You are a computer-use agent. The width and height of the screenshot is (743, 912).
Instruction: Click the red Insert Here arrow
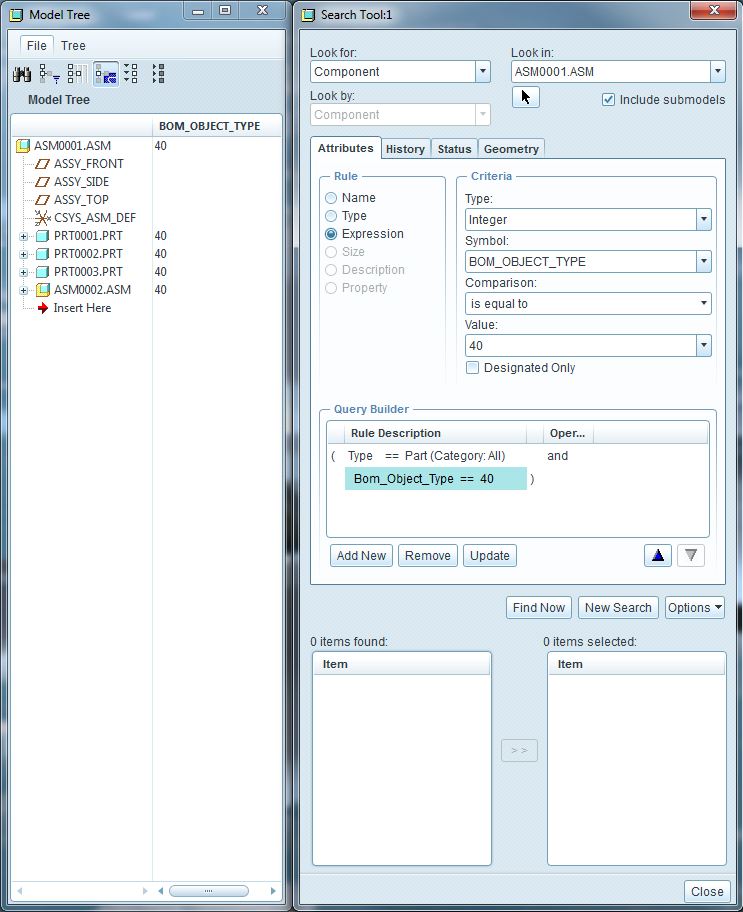point(42,308)
